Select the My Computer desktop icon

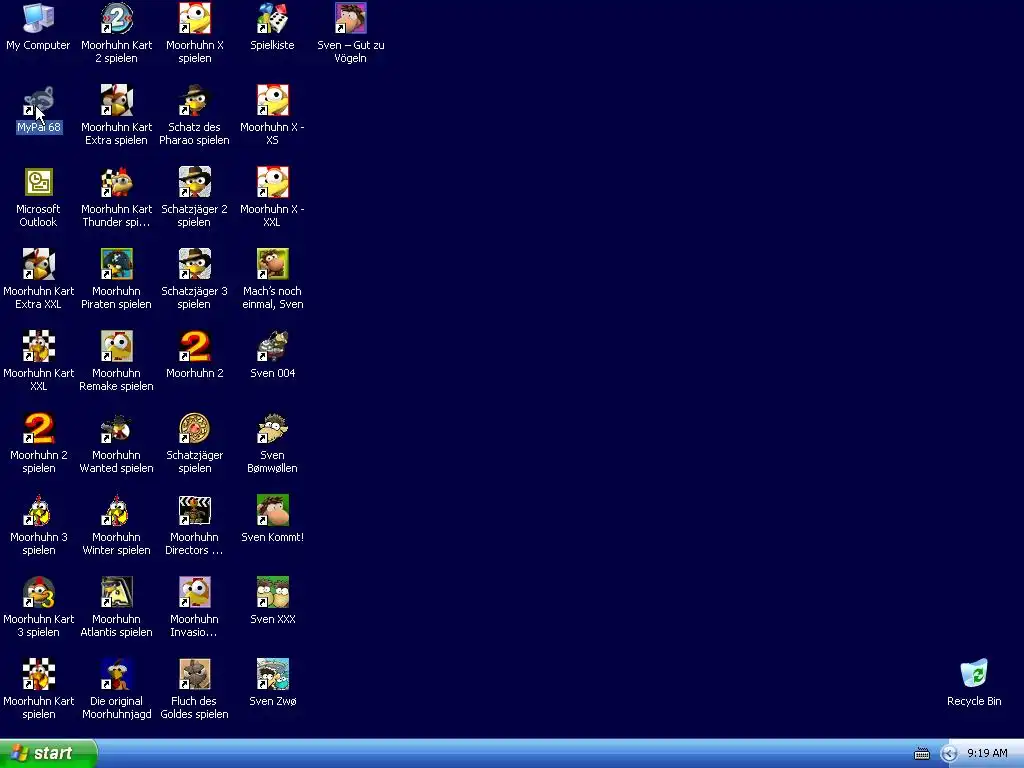(x=39, y=18)
